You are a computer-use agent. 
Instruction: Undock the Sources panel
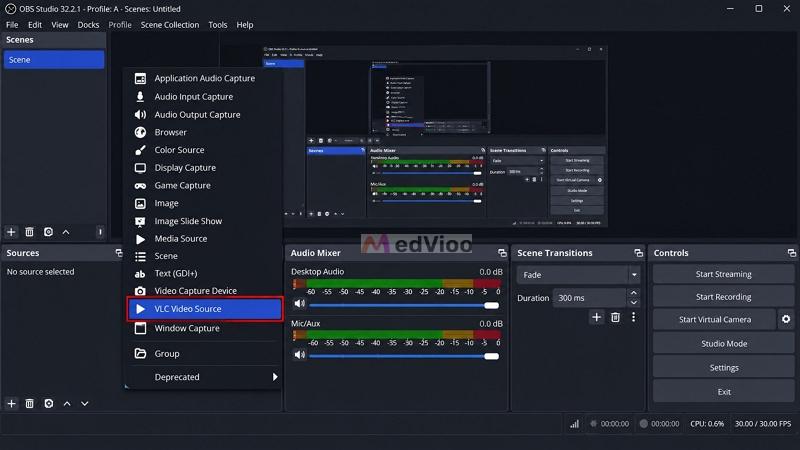(x=119, y=253)
